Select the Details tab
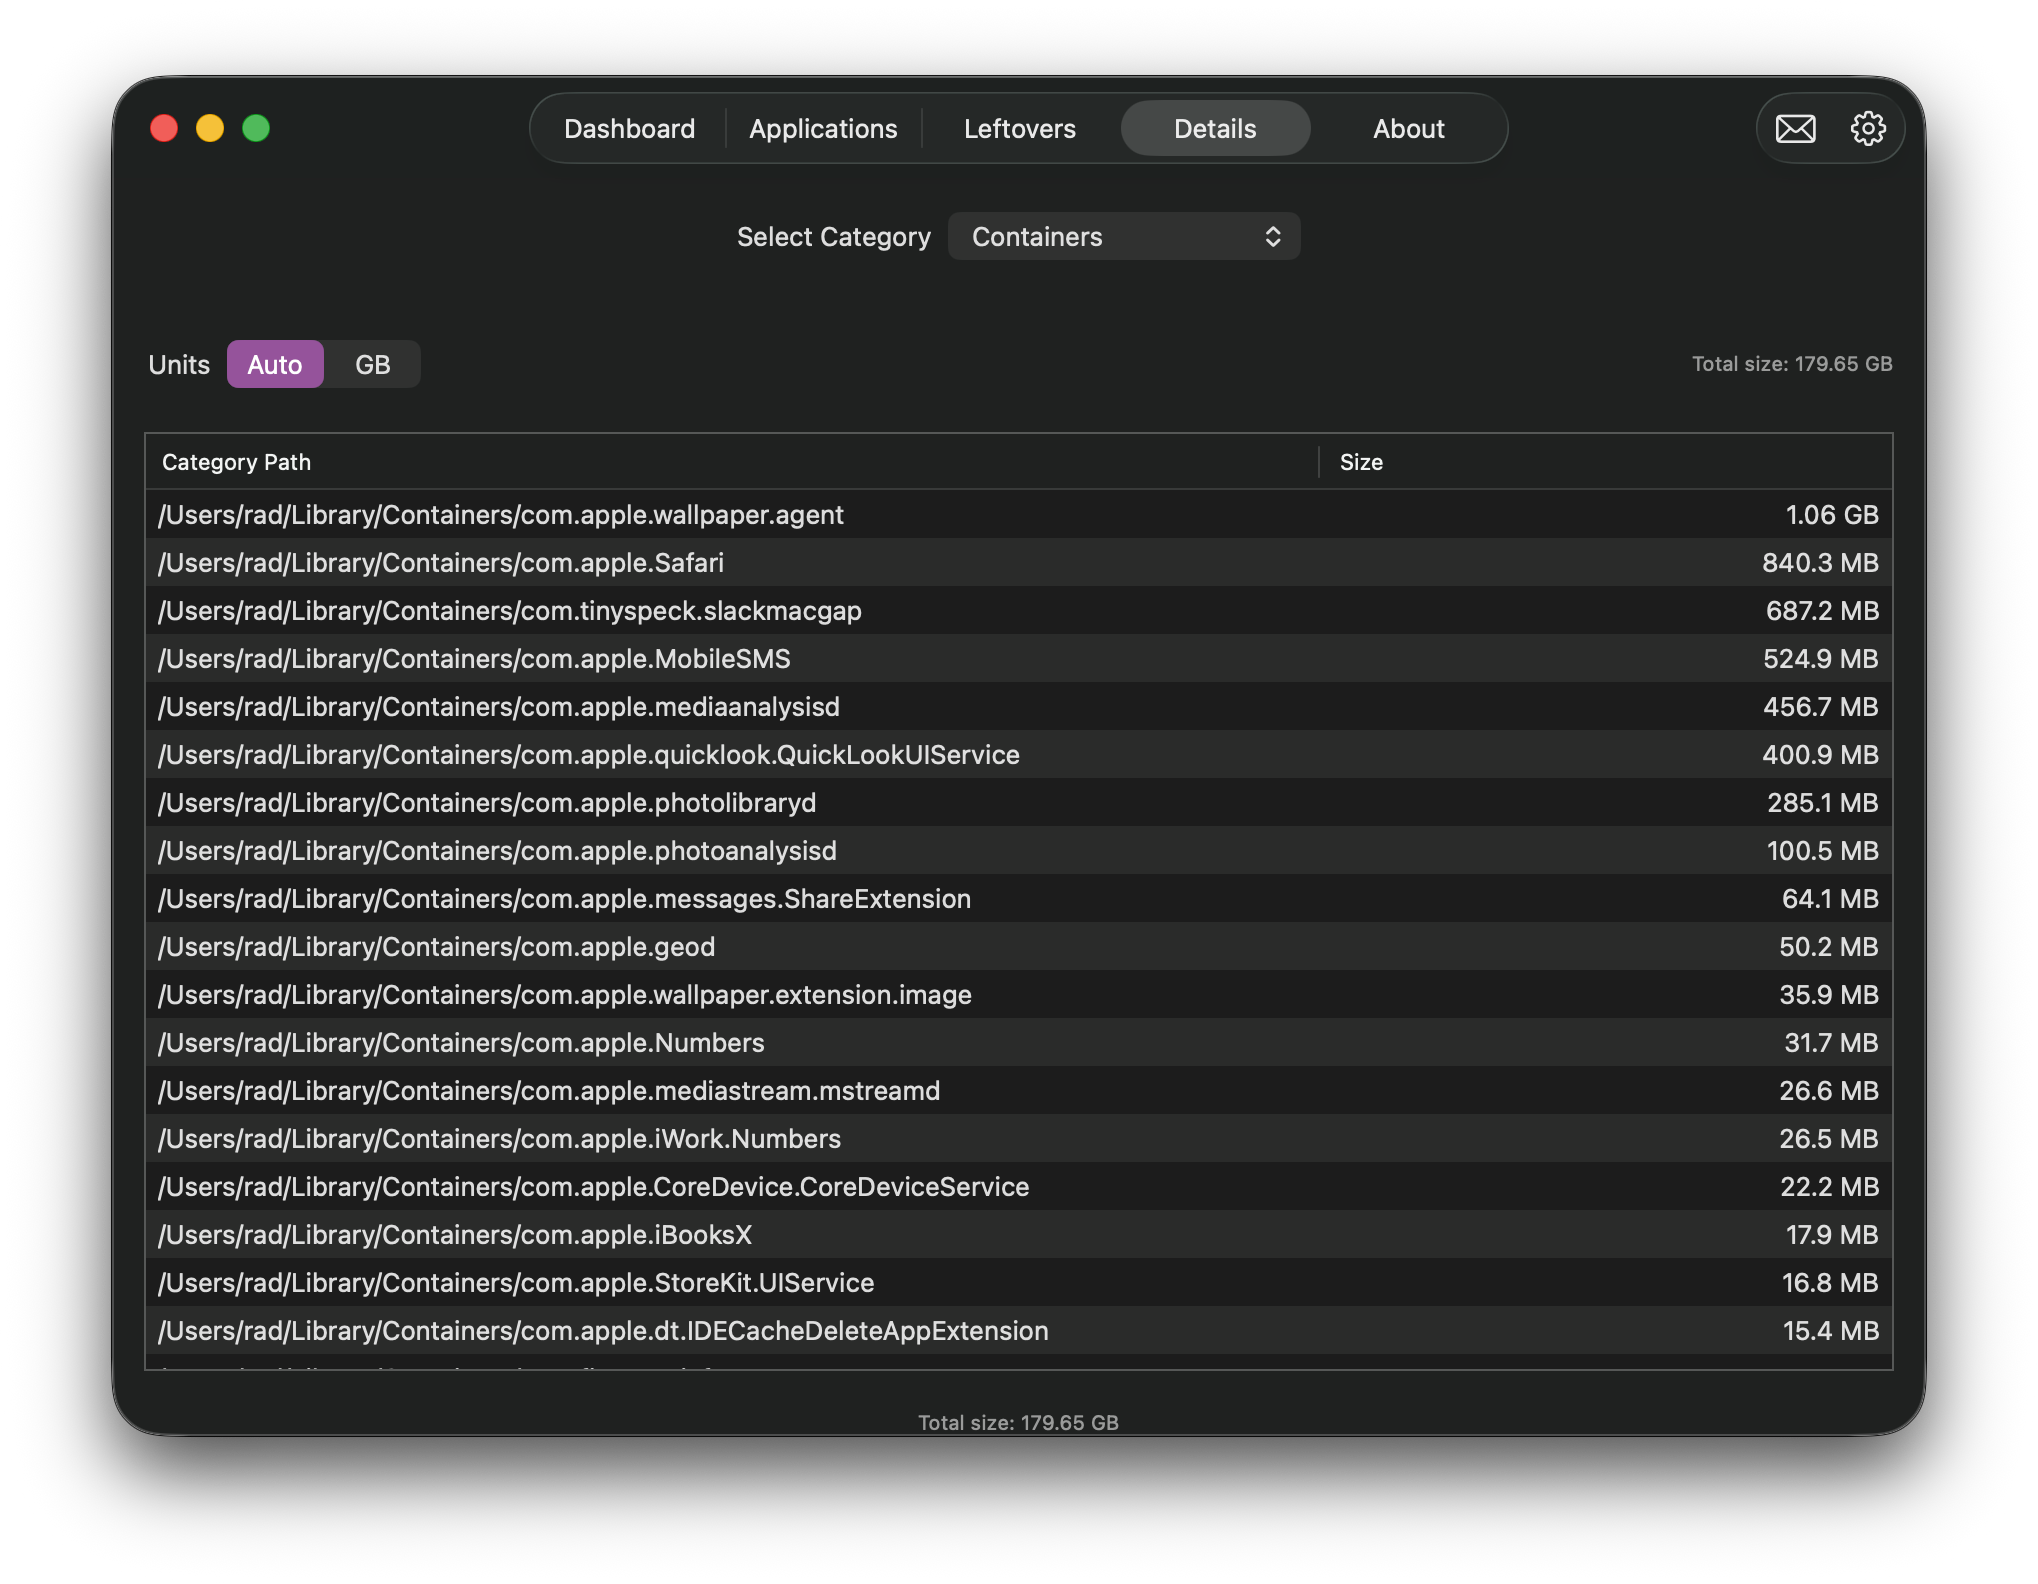Screen dimensions: 2038x1584 point(1215,129)
